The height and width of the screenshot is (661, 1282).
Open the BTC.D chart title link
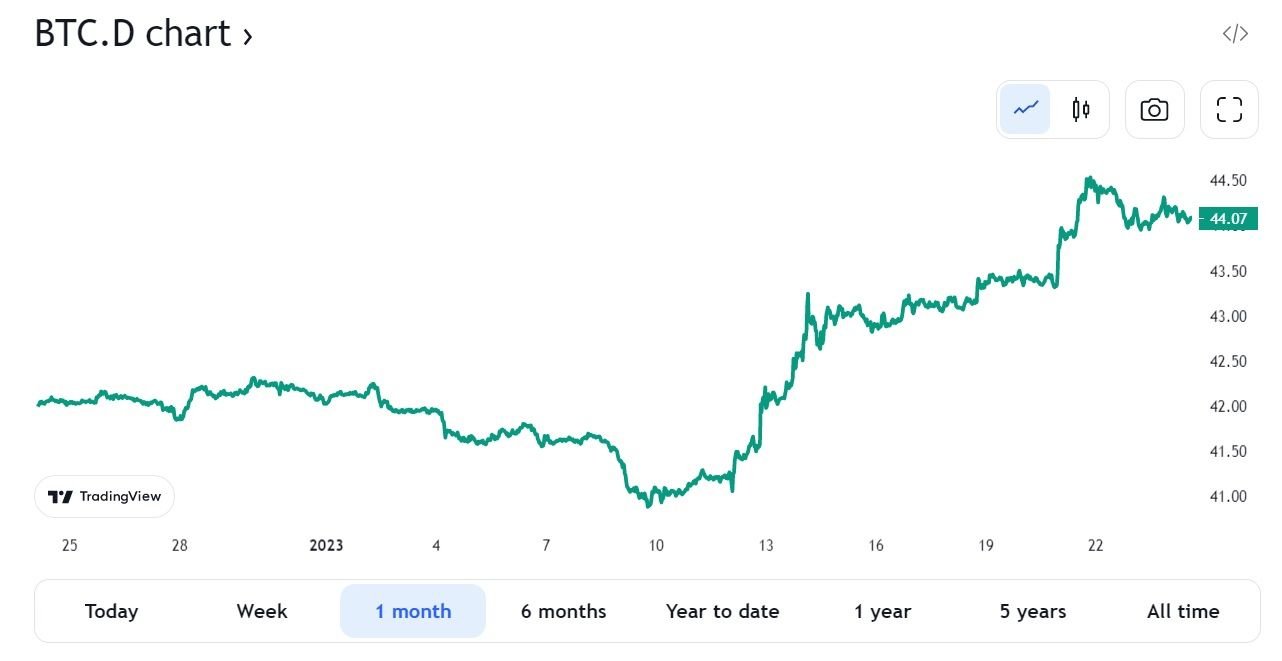(x=133, y=34)
